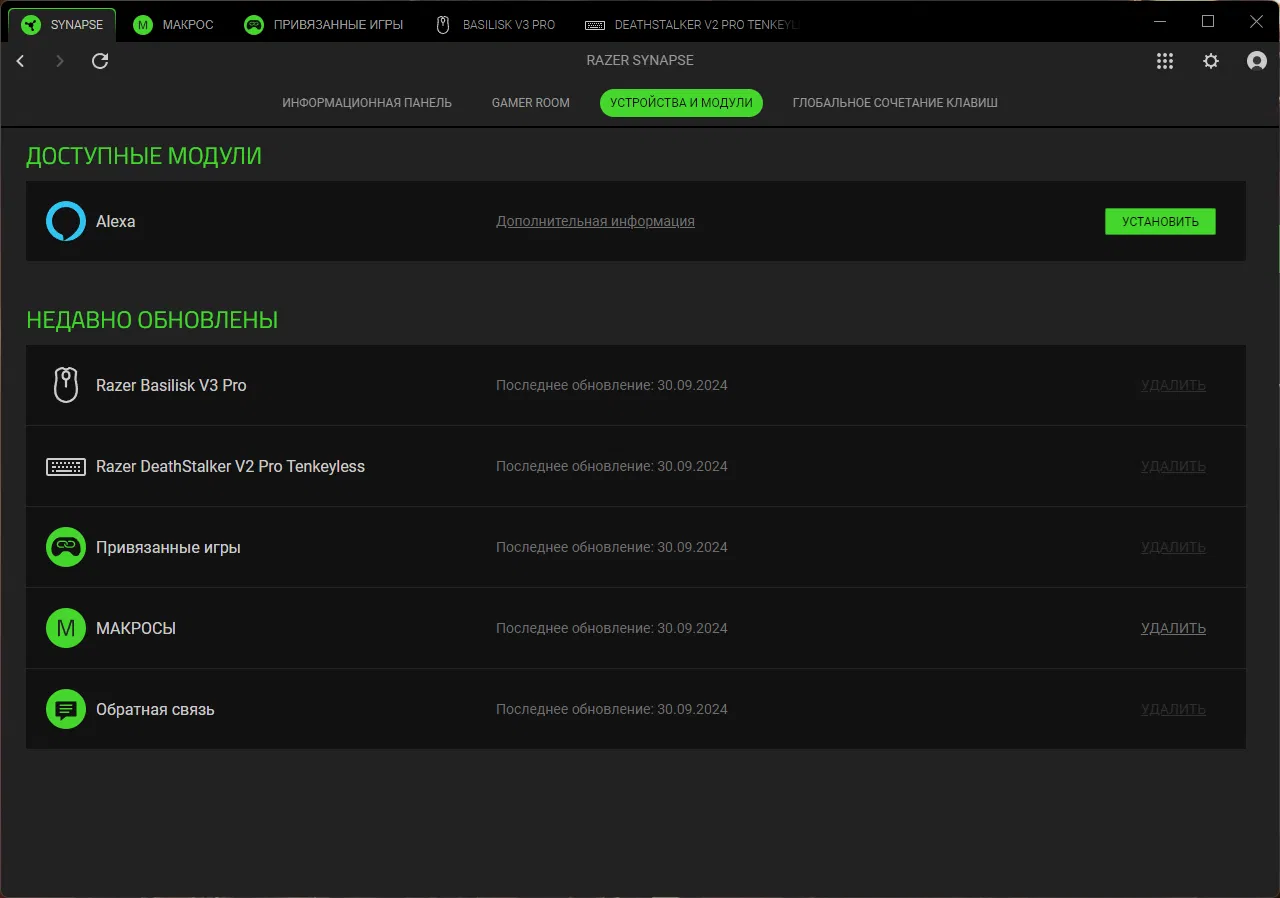Refresh the Razer Synapse page
1280x898 pixels.
point(100,61)
